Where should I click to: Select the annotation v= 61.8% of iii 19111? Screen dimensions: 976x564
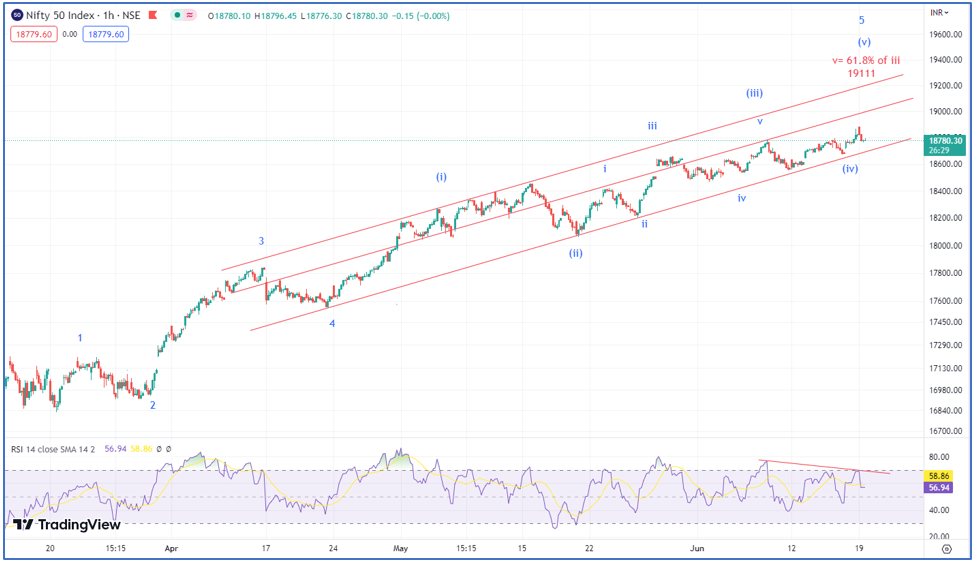[866, 67]
